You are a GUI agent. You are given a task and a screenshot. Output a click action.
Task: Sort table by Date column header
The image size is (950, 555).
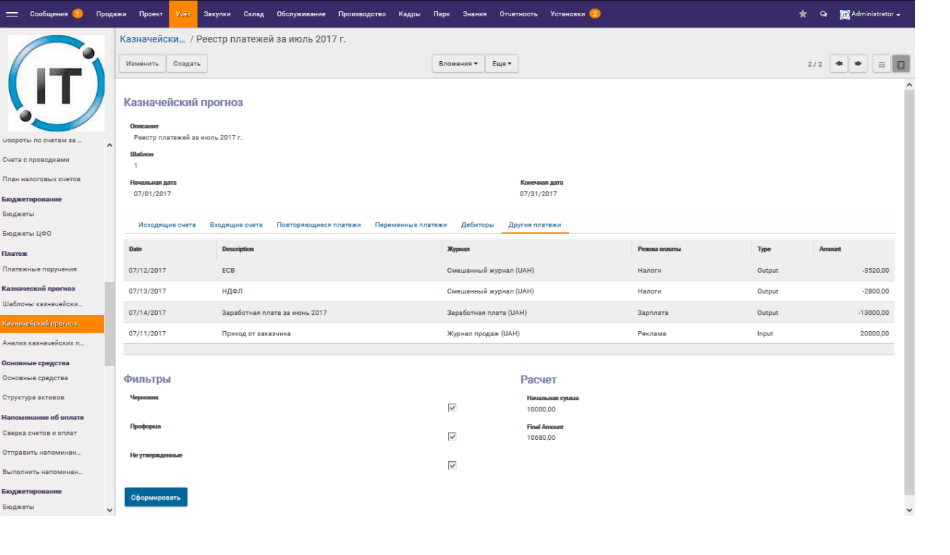point(136,249)
